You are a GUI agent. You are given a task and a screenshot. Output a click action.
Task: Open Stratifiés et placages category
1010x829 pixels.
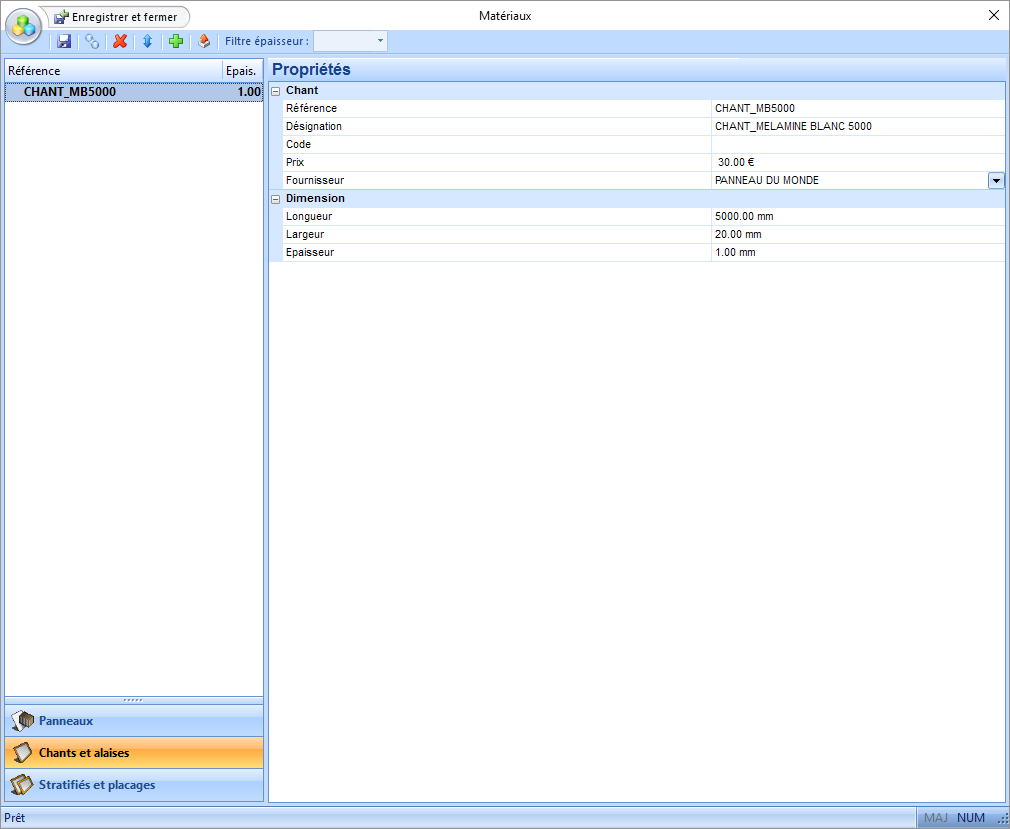134,785
